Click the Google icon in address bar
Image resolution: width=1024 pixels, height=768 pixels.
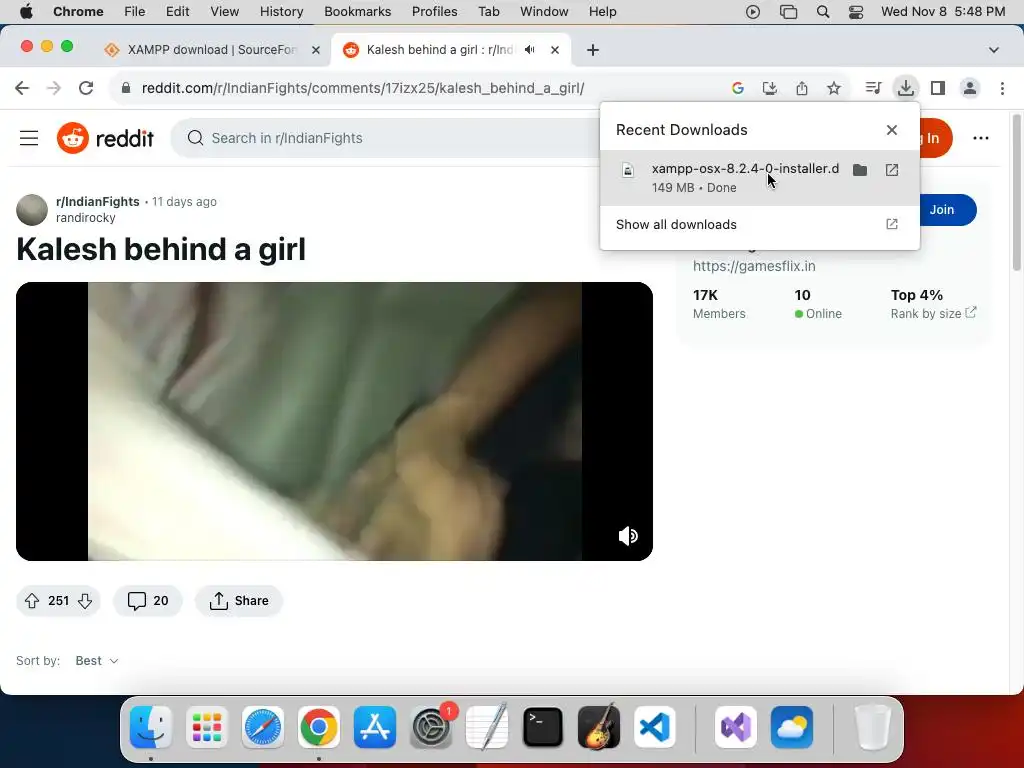coord(738,88)
